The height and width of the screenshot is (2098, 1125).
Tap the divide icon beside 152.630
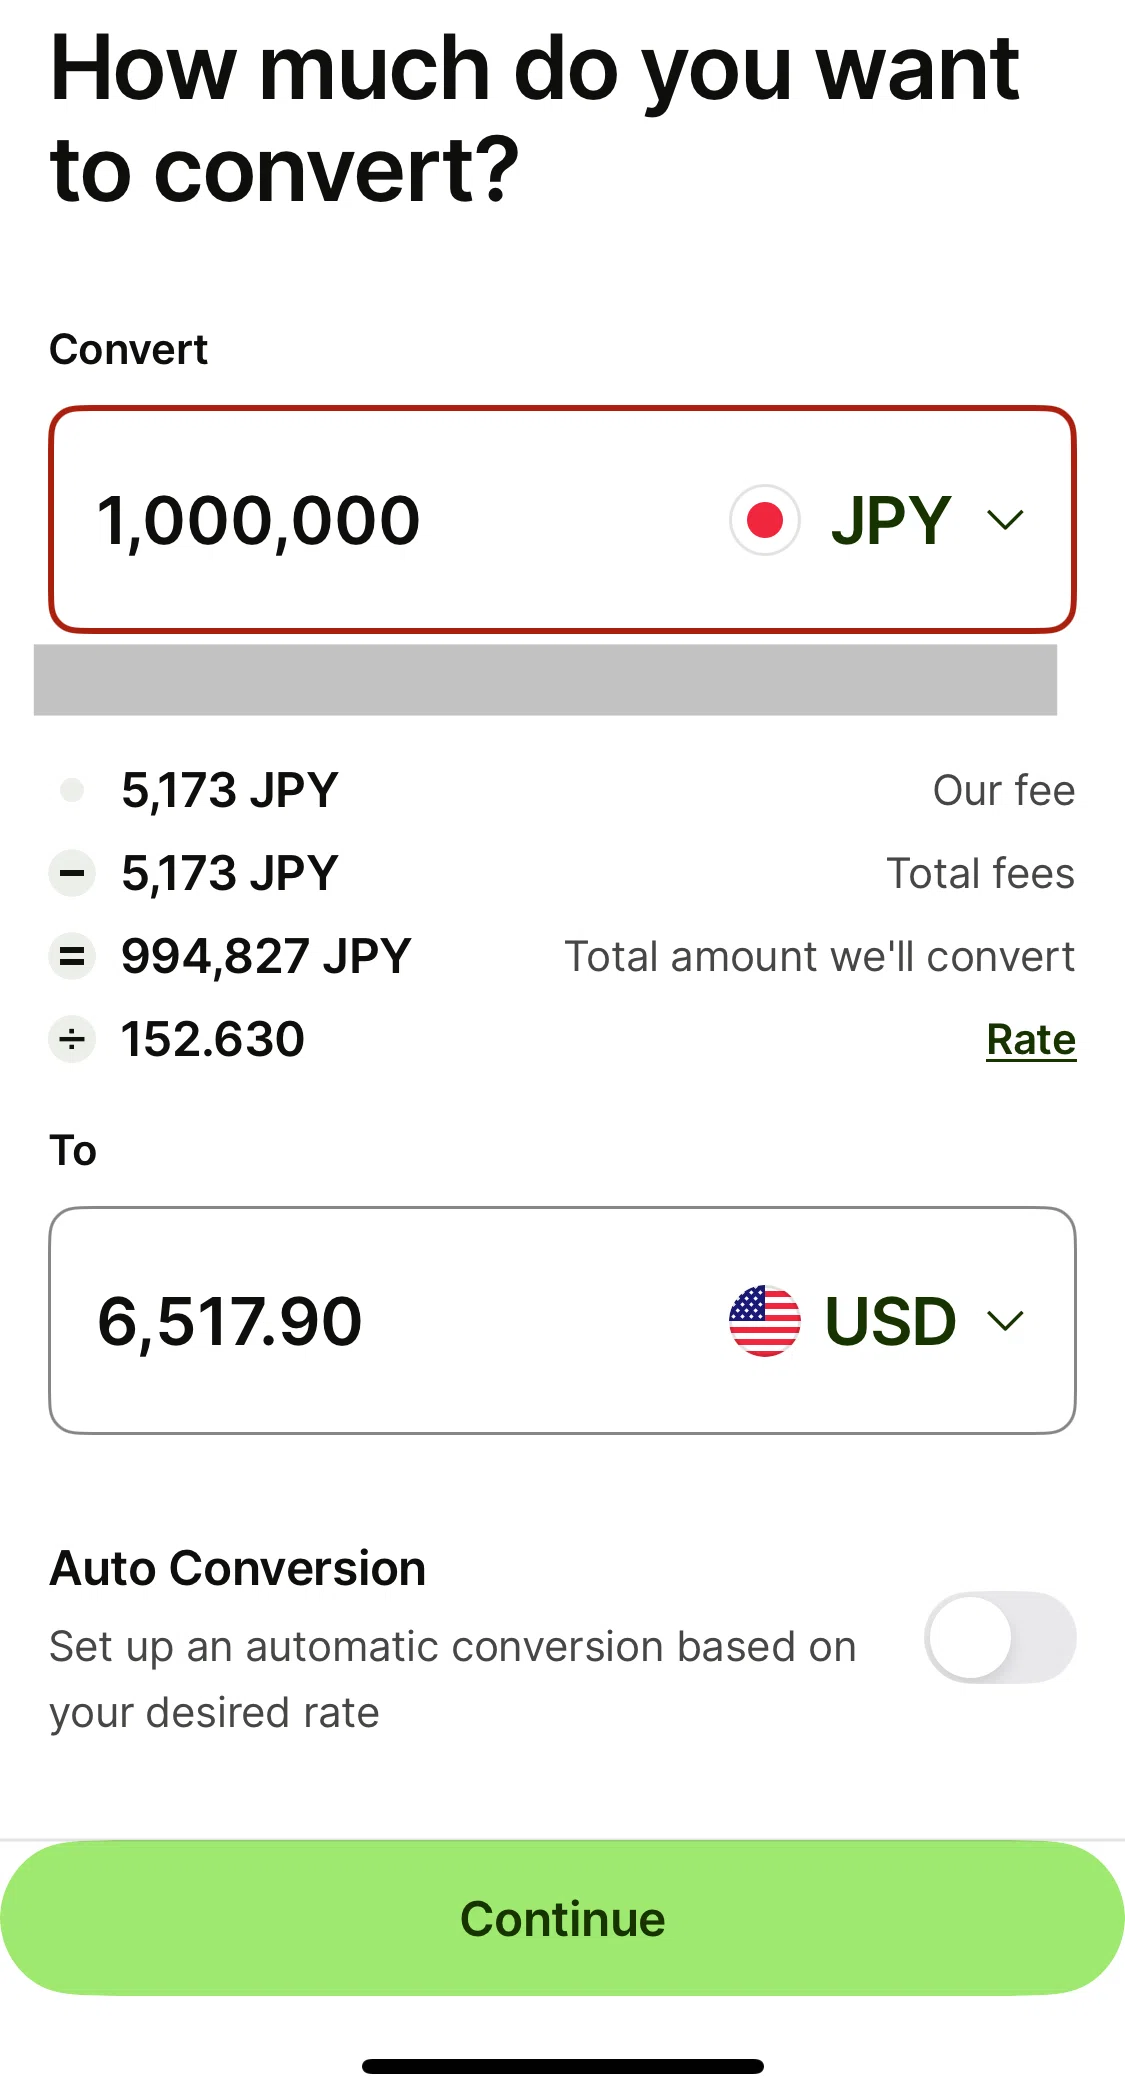tap(72, 1039)
